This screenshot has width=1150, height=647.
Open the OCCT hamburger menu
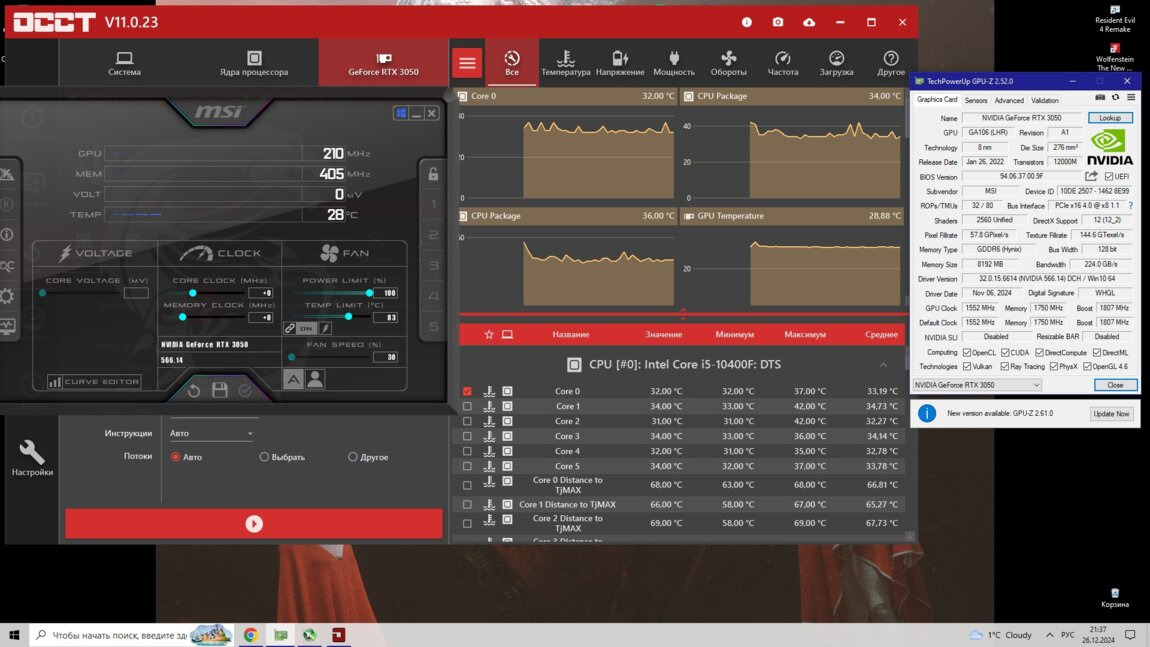click(467, 63)
